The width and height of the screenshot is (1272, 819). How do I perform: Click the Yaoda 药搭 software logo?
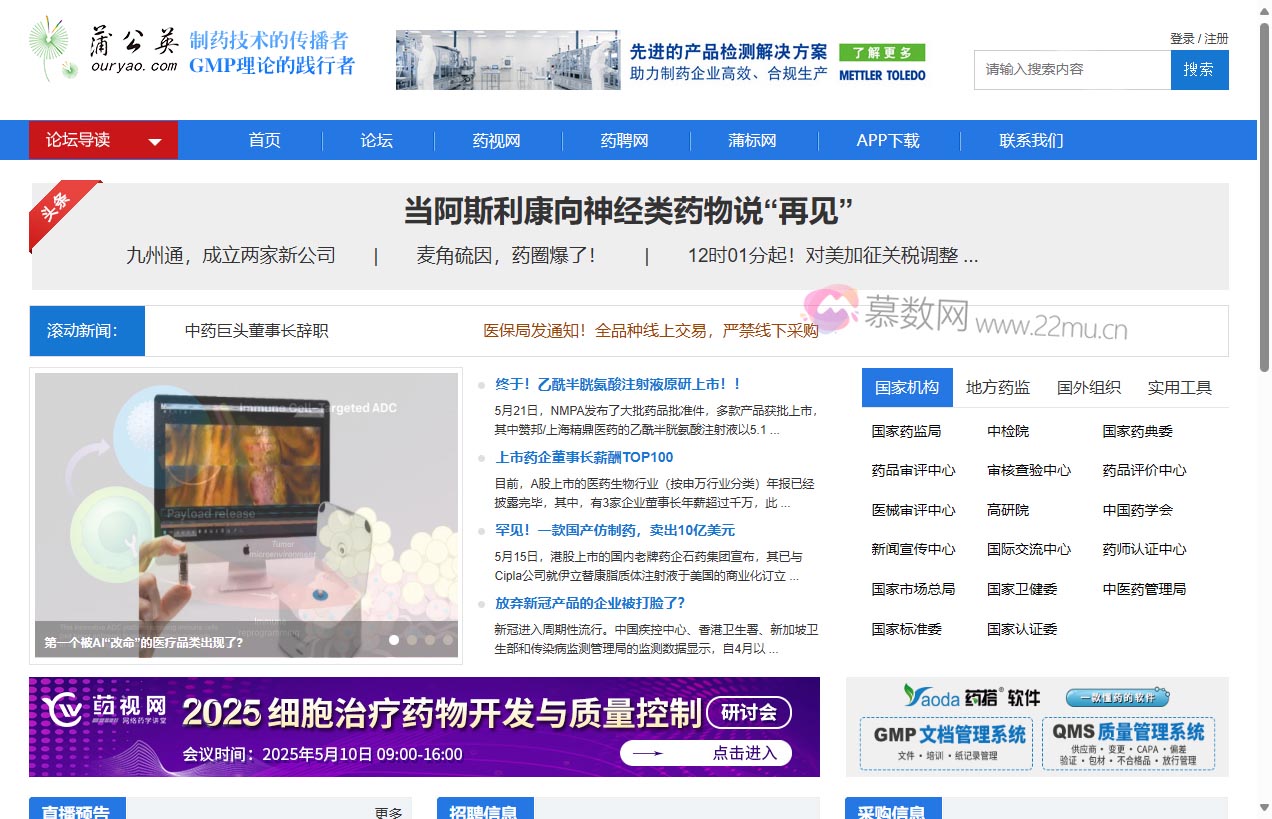pyautogui.click(x=971, y=697)
